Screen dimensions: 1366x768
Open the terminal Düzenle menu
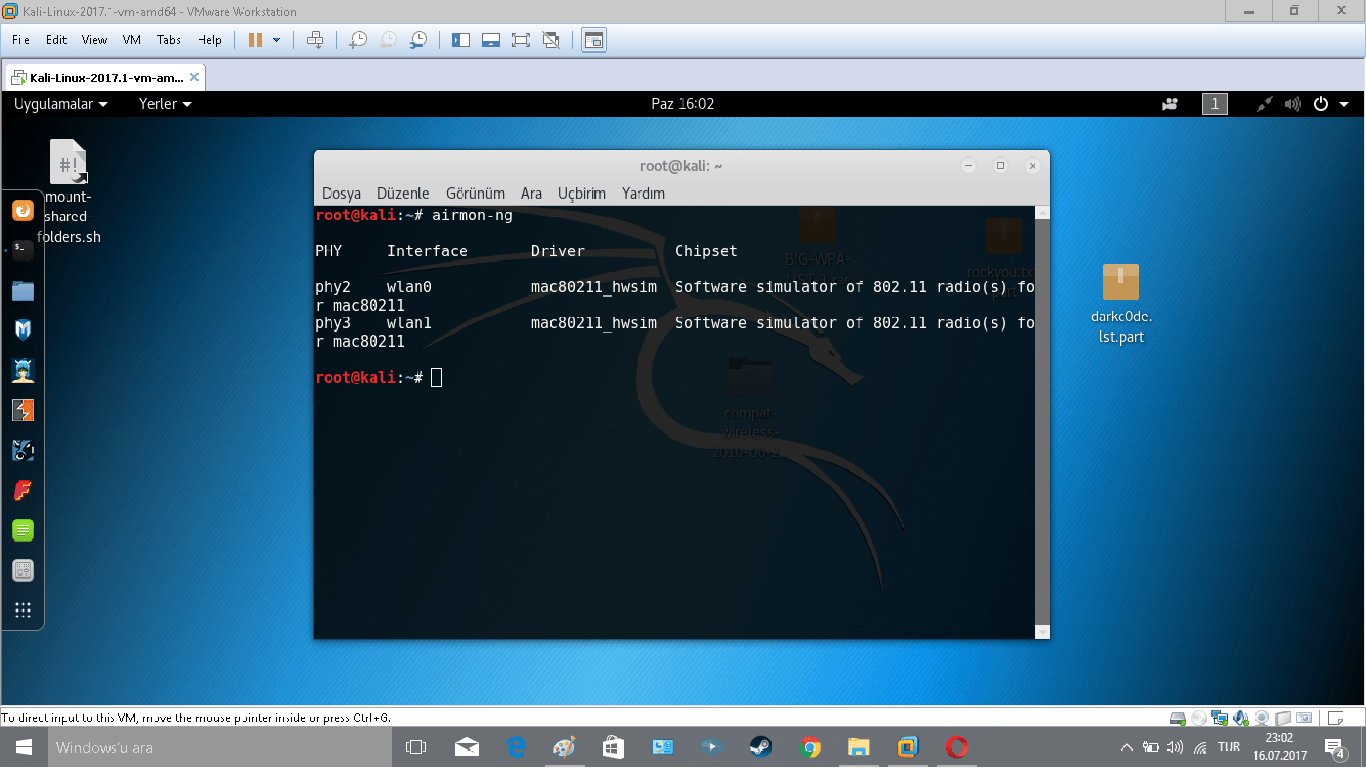[403, 193]
